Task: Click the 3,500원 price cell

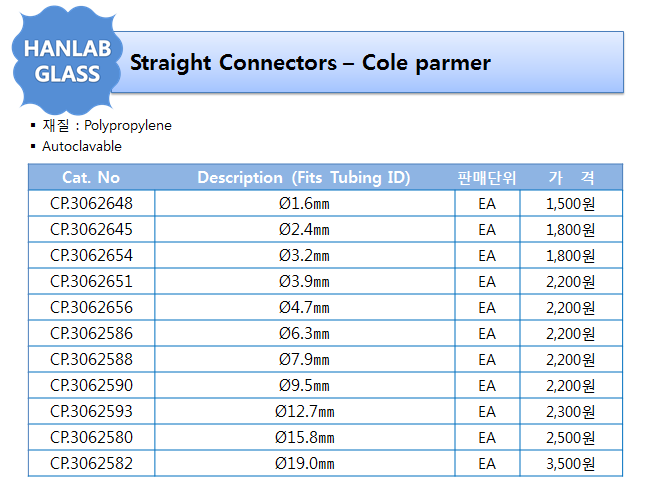Action: tap(571, 464)
